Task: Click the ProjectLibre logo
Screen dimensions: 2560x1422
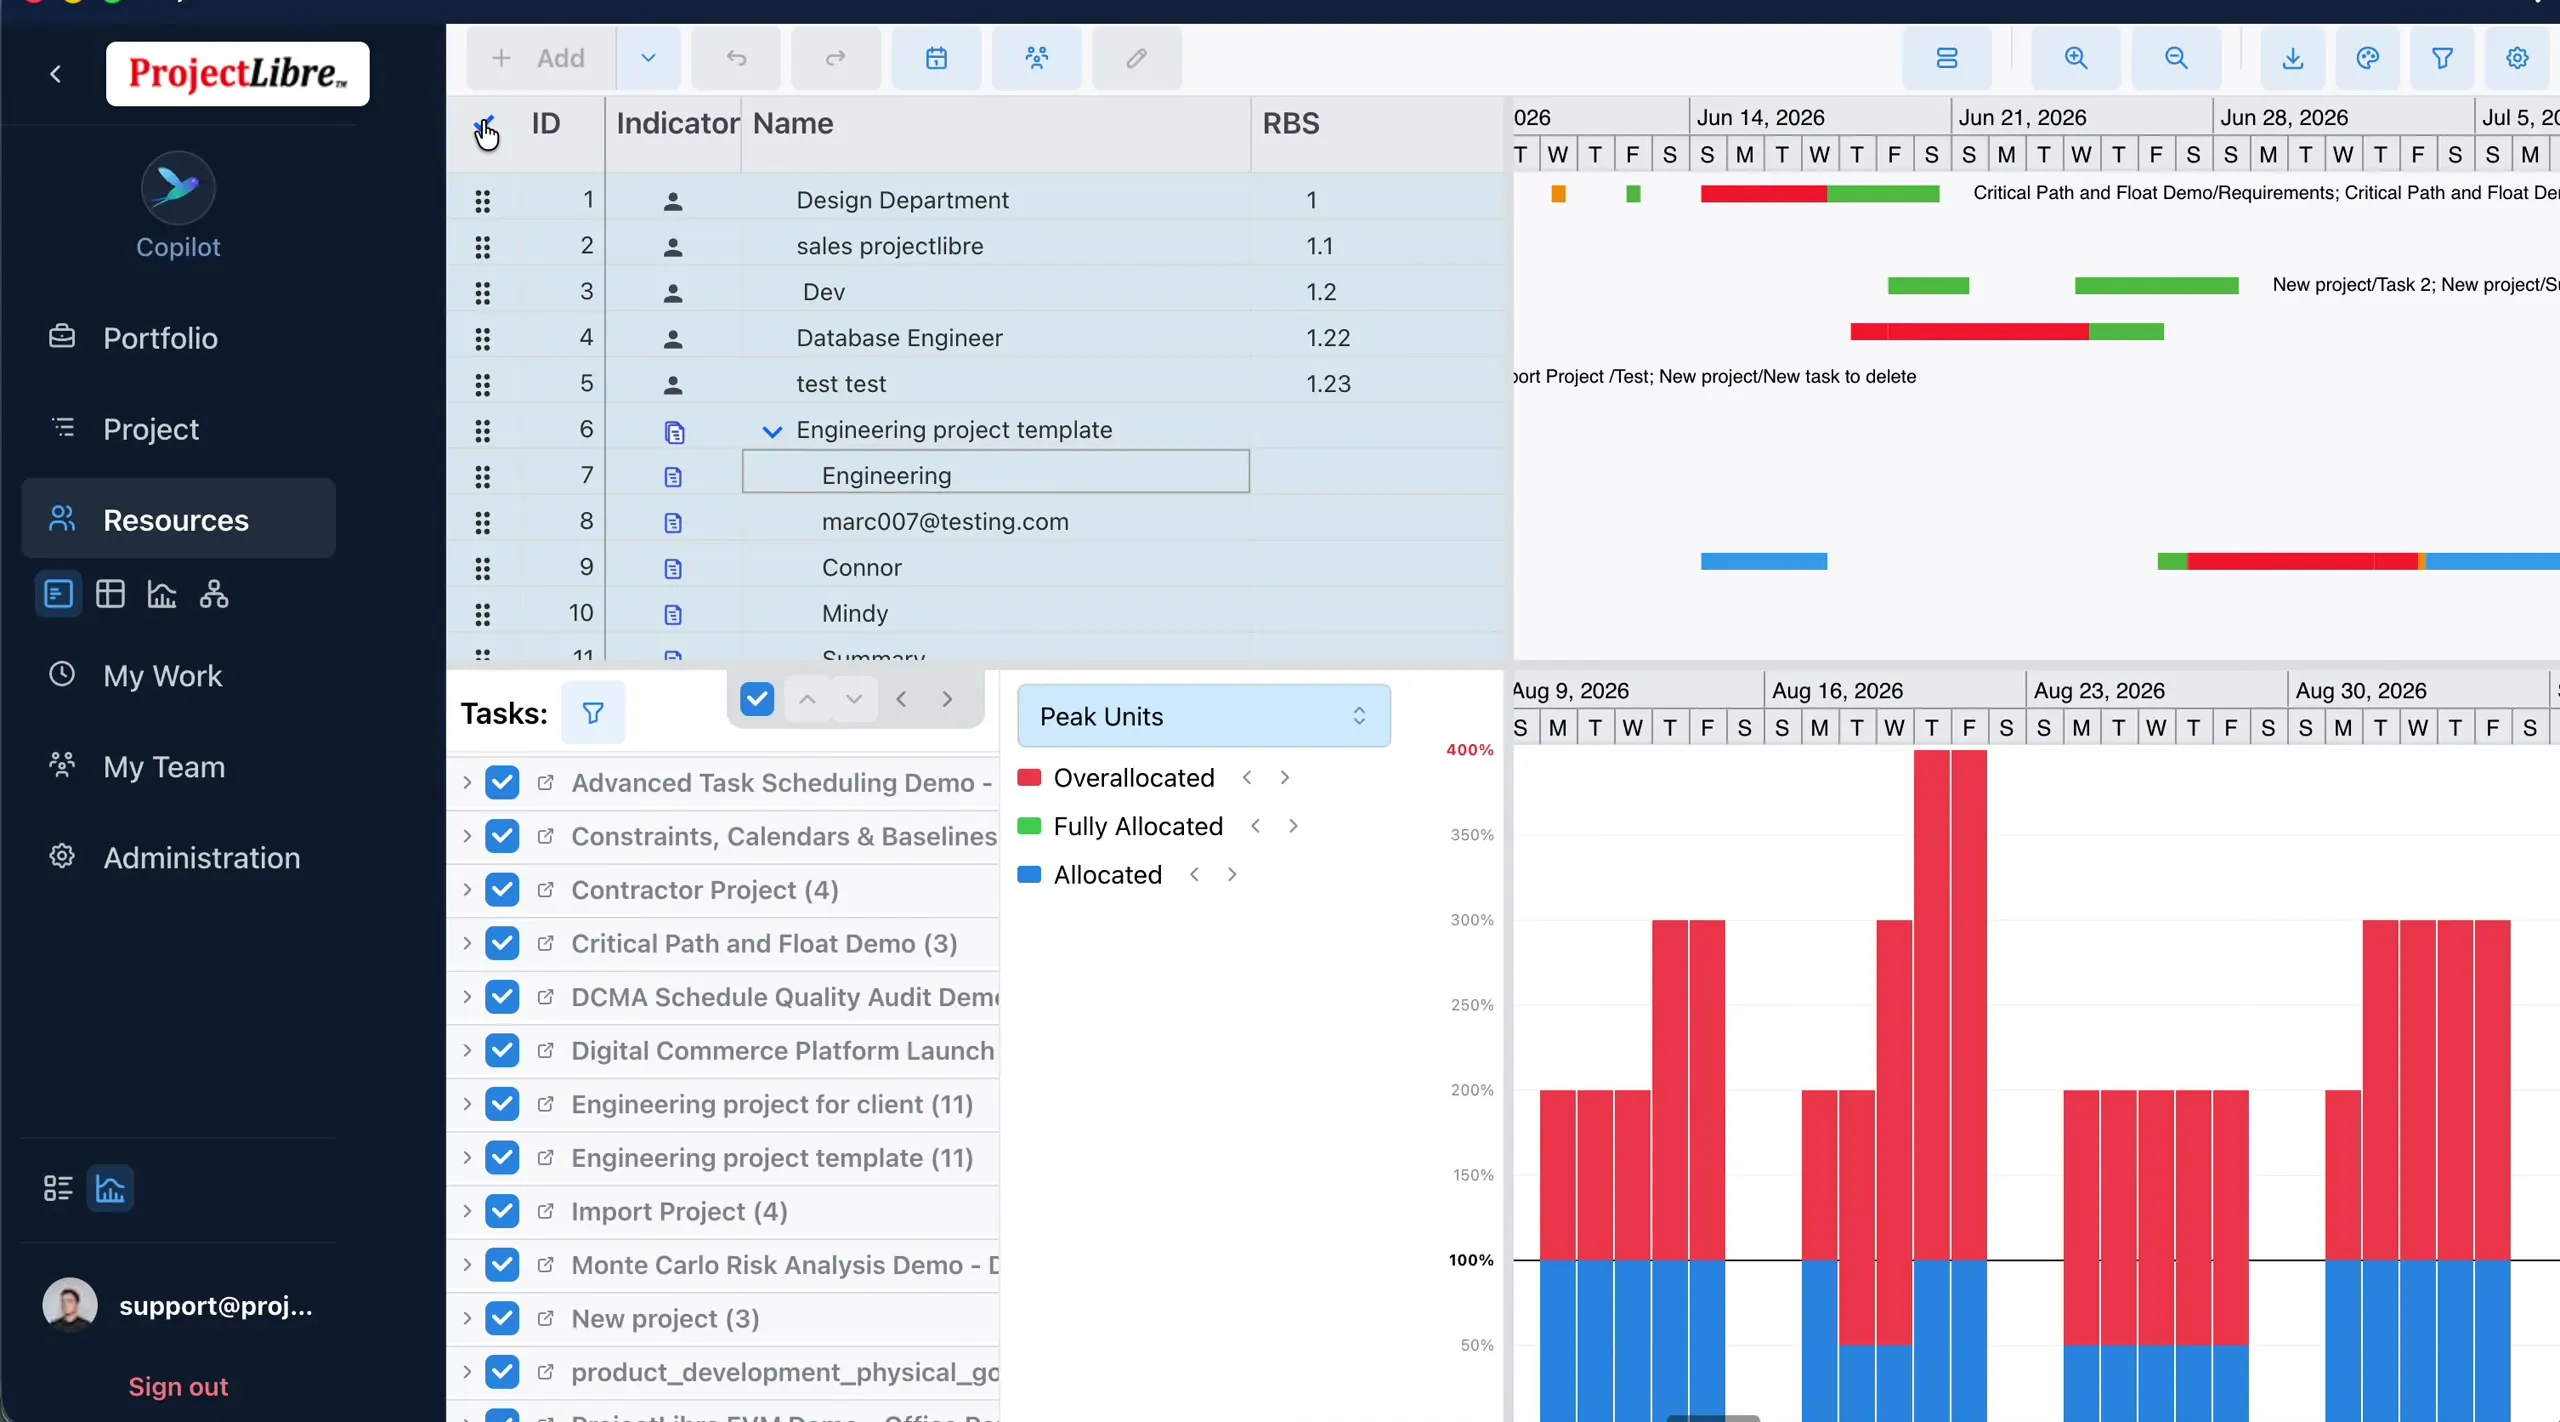Action: click(x=238, y=74)
